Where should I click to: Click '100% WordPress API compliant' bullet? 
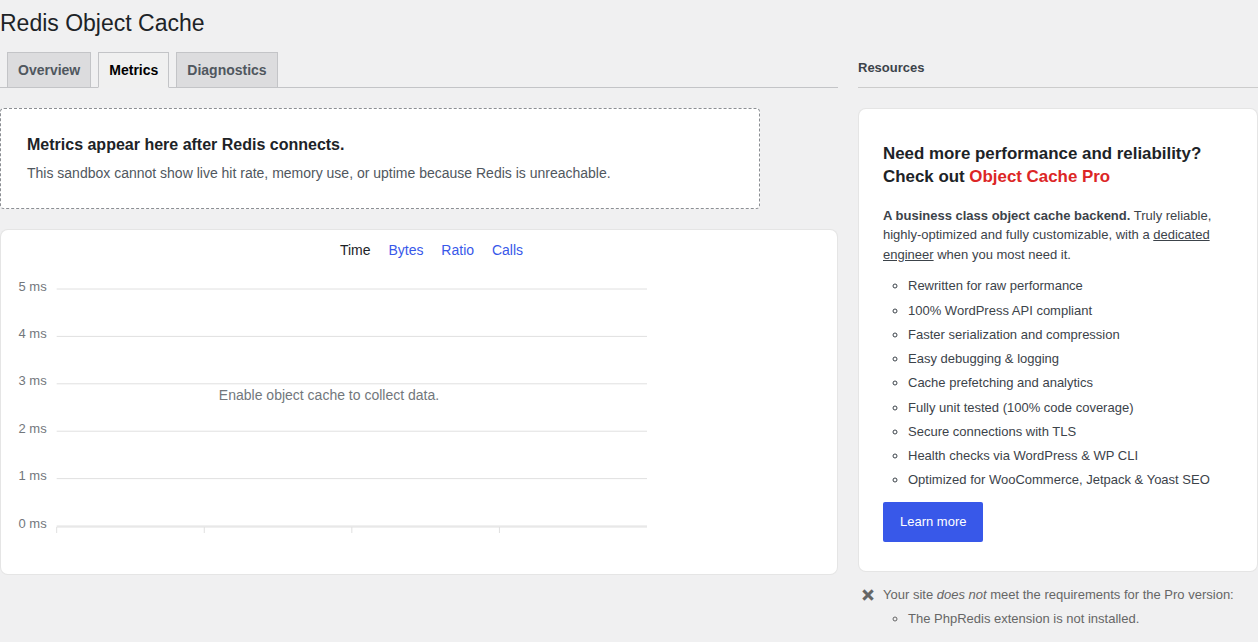pyautogui.click(x=1000, y=311)
